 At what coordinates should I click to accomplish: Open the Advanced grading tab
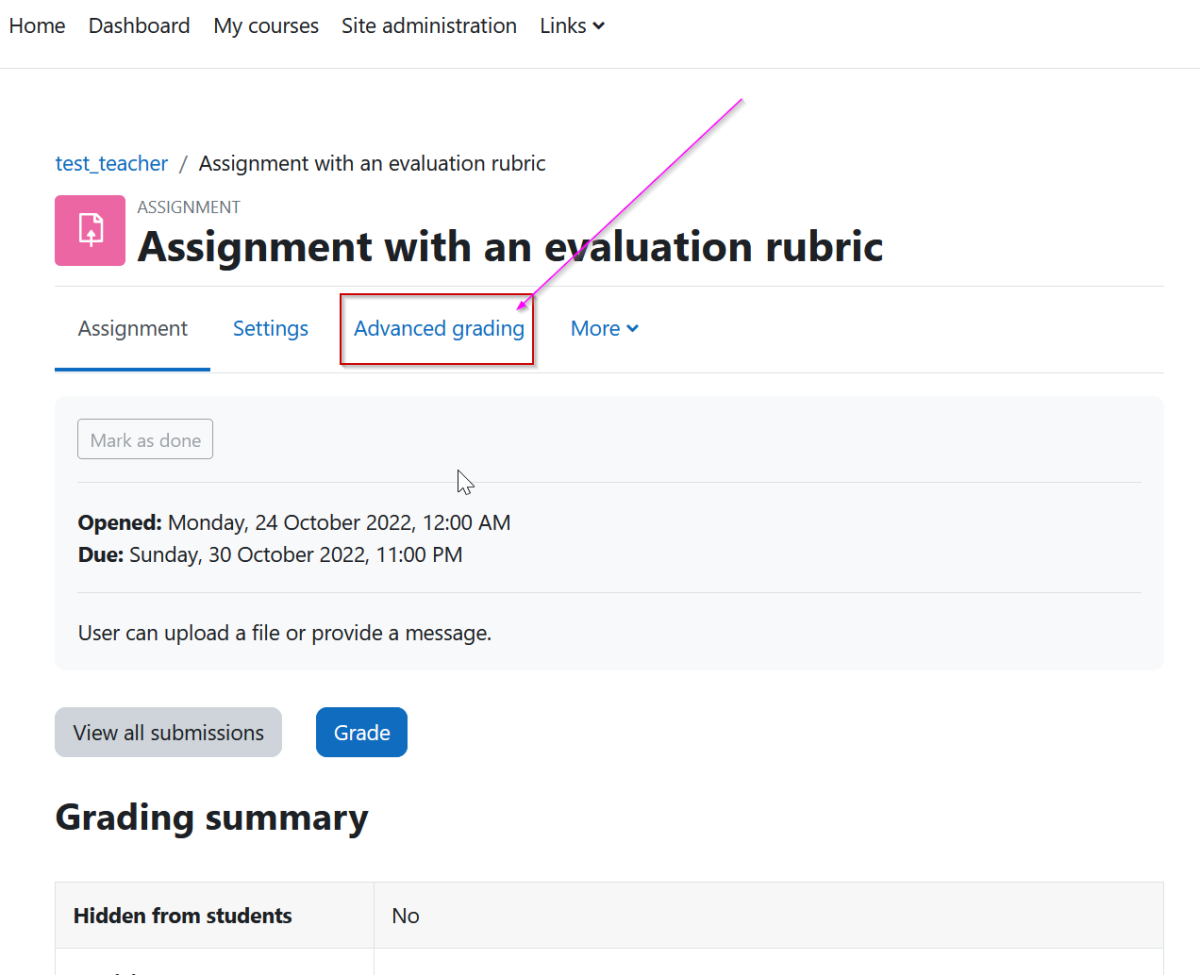coord(438,328)
